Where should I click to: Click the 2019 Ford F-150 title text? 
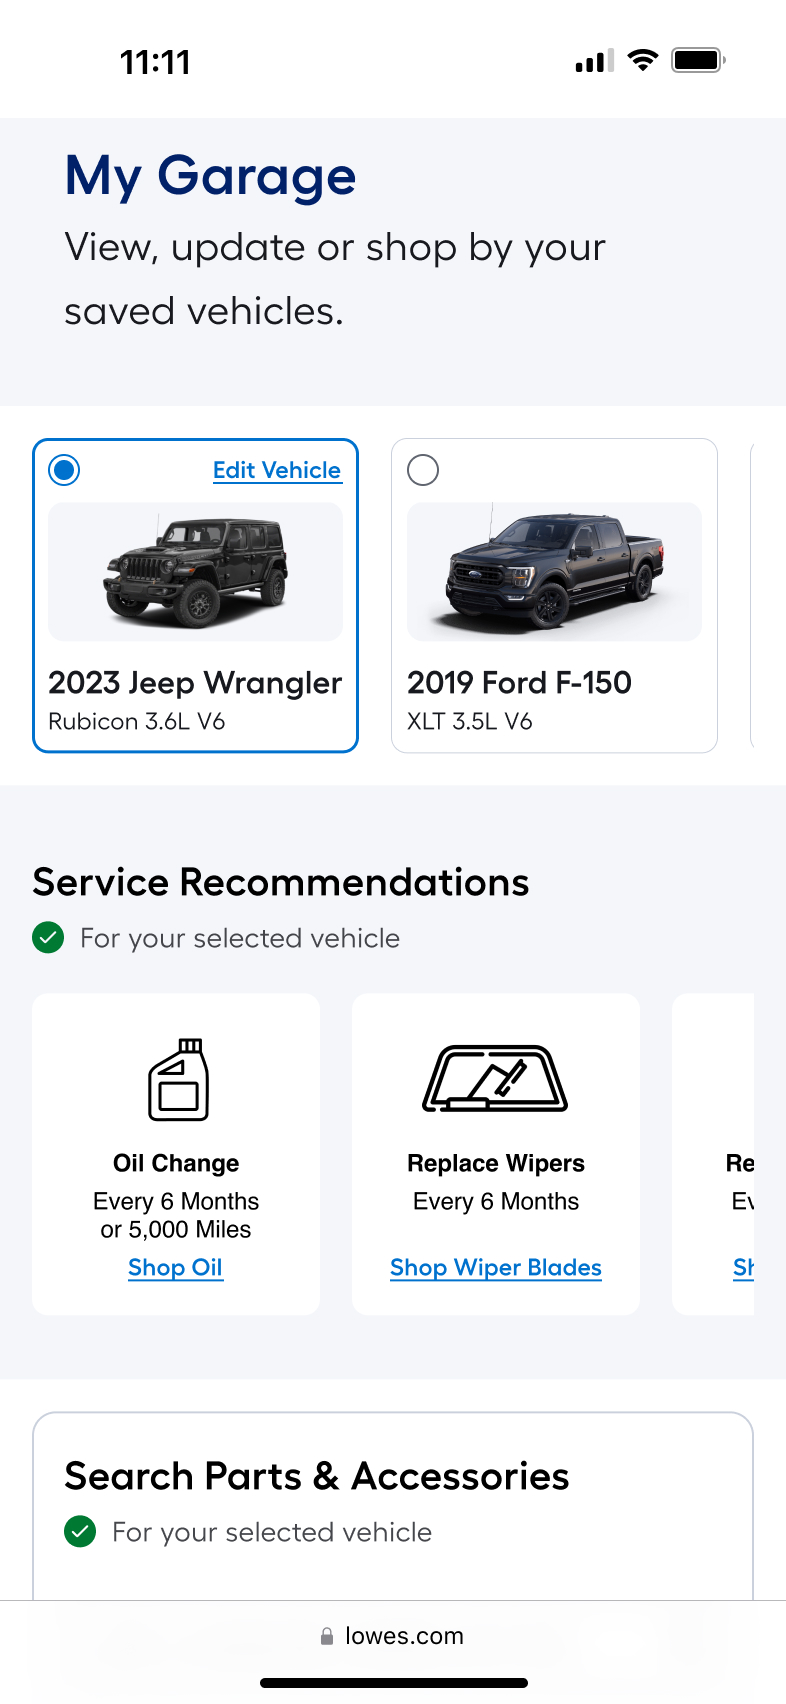coord(519,683)
